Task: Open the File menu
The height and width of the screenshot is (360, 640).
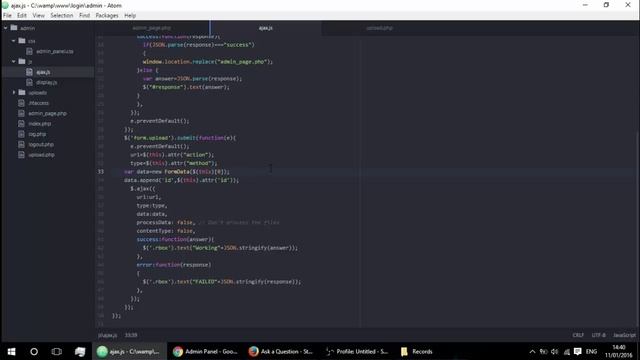Action: pos(7,16)
